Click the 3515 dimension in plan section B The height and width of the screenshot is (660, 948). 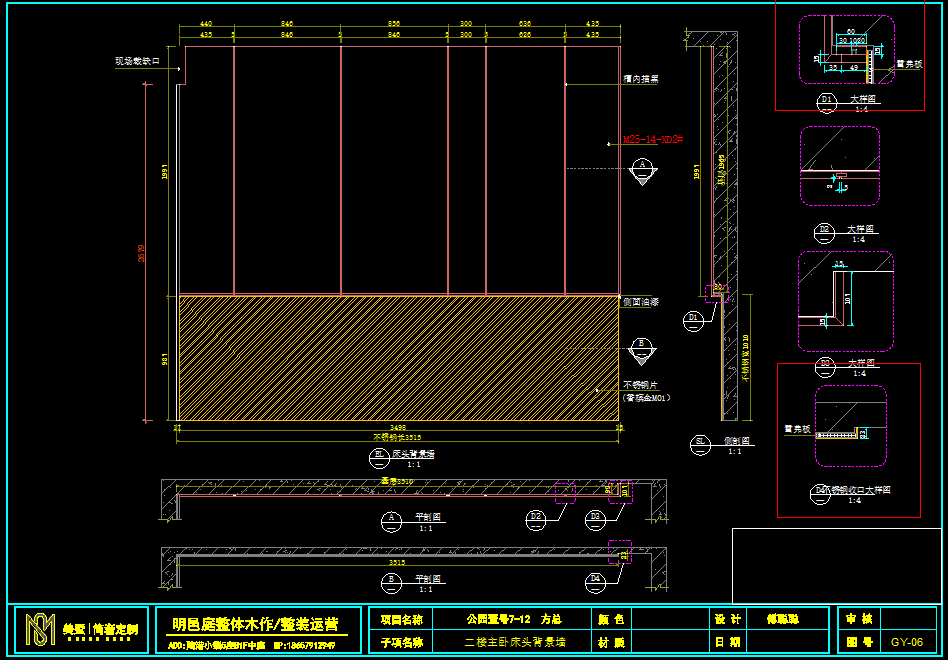pos(397,562)
